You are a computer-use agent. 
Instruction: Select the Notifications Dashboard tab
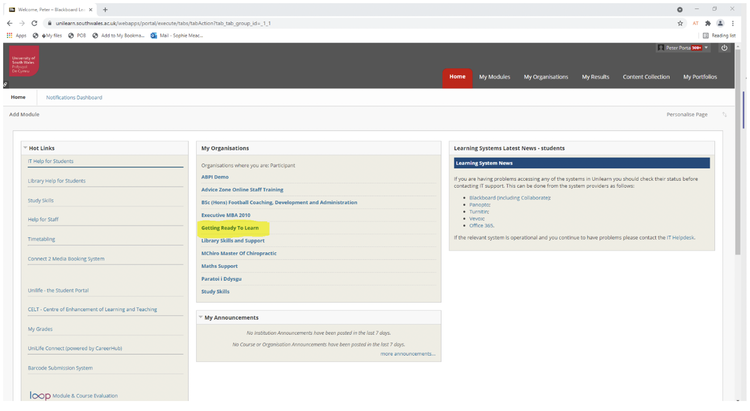tap(74, 98)
